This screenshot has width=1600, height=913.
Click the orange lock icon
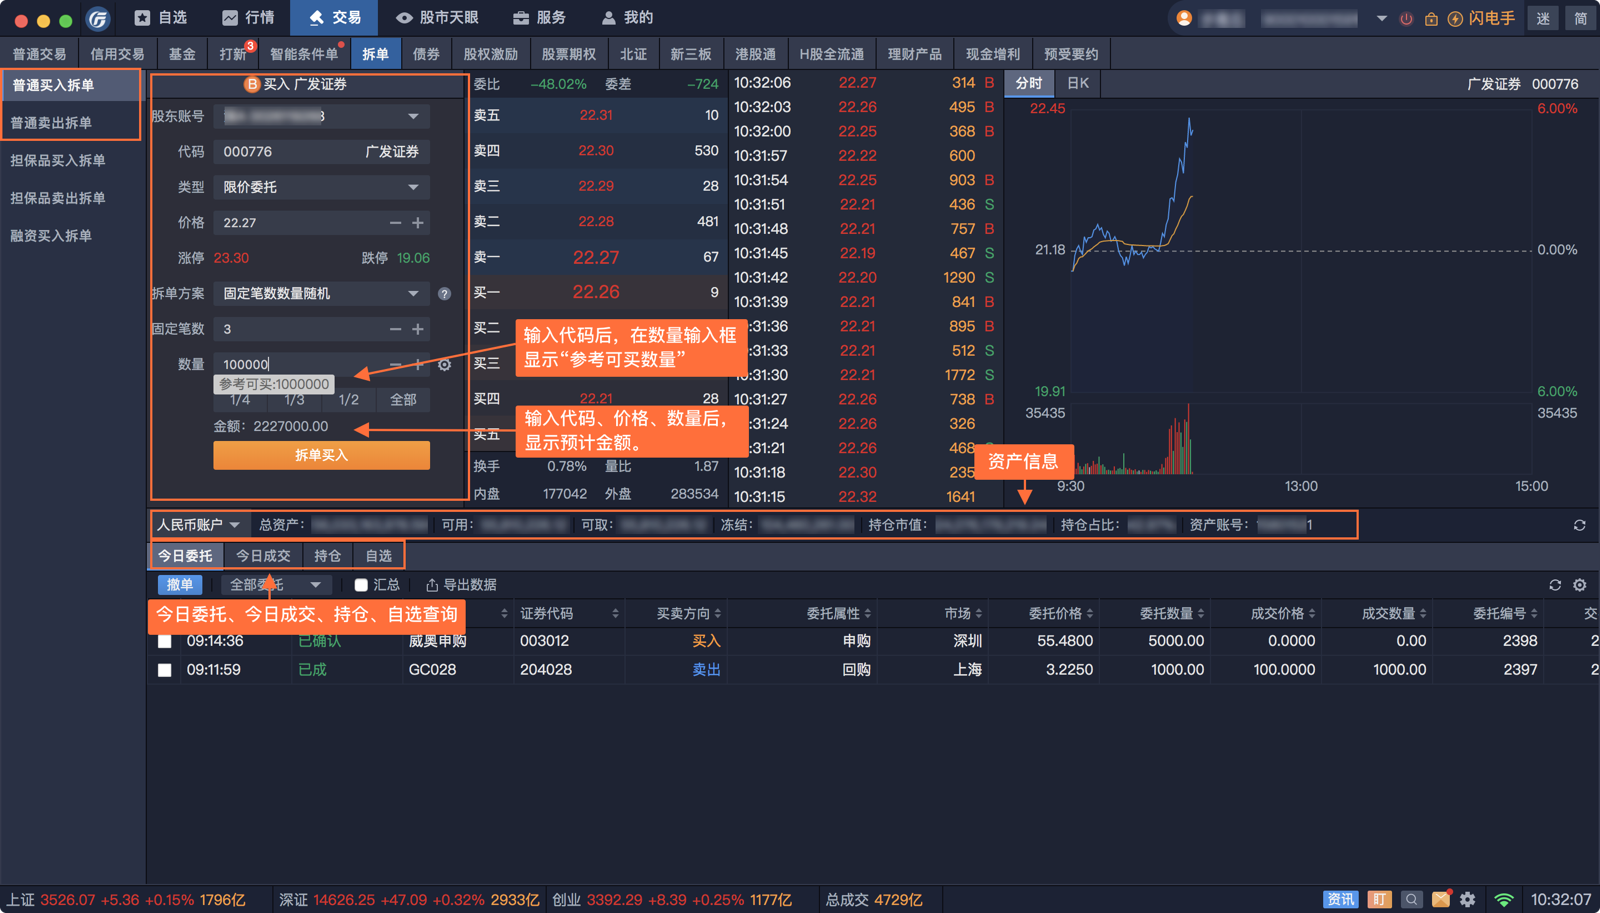point(1431,19)
